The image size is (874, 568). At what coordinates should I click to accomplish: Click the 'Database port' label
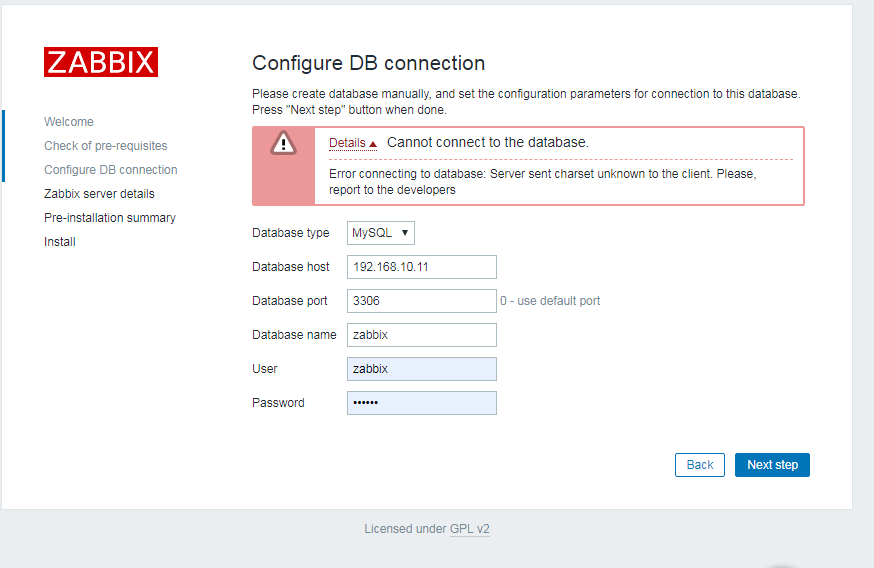coord(289,301)
